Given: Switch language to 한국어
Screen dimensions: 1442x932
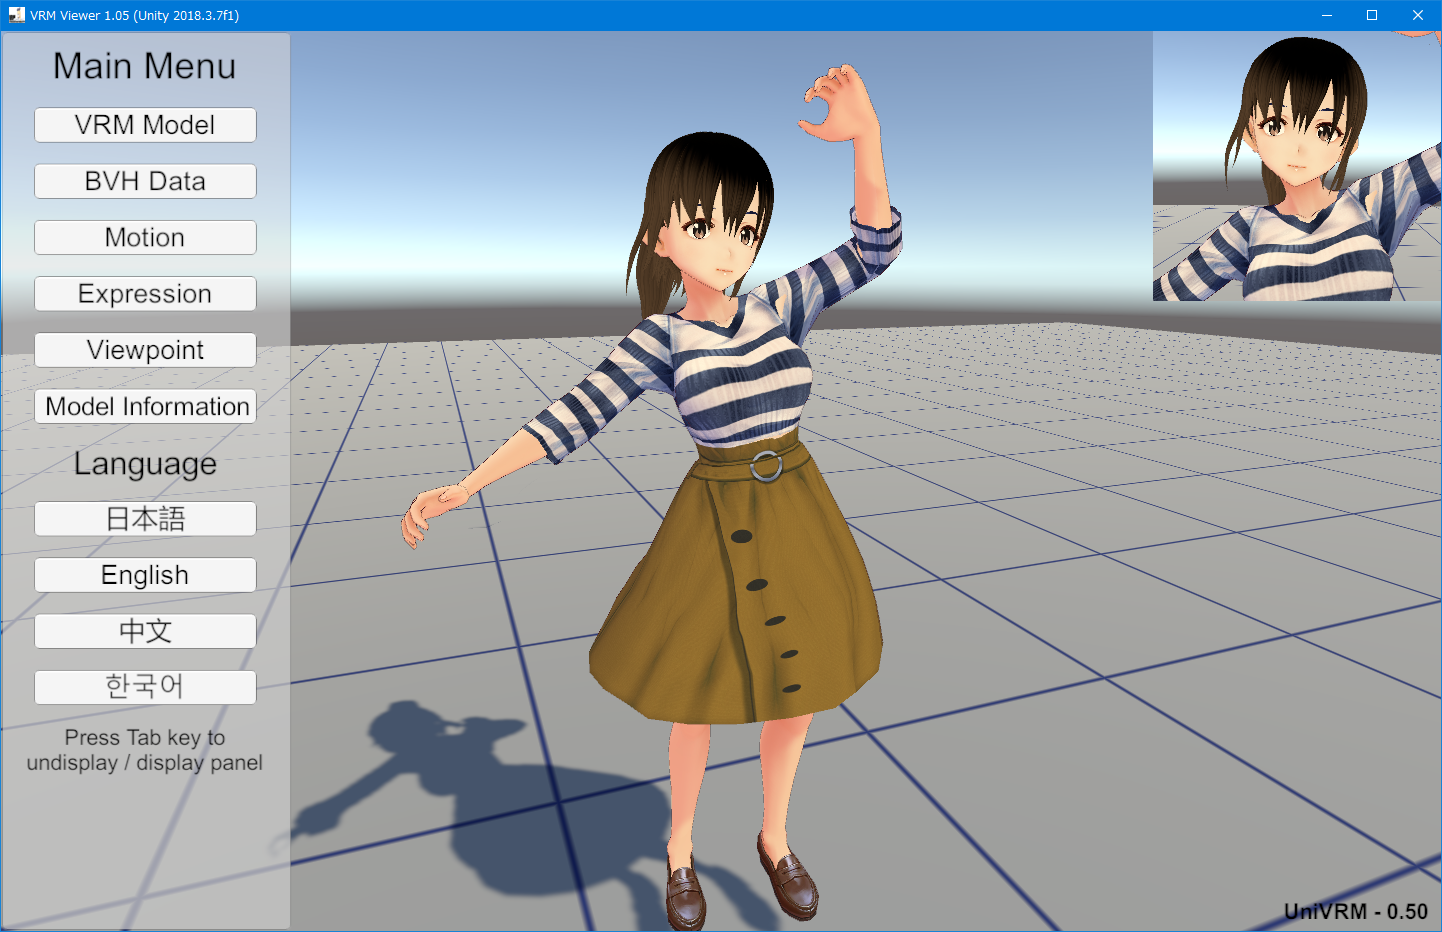Looking at the screenshot, I should (145, 687).
